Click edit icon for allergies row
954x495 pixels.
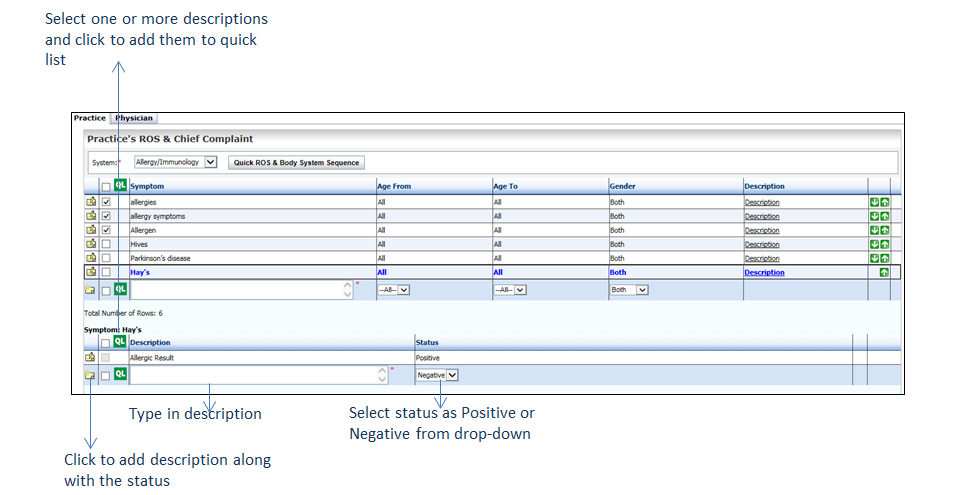pyautogui.click(x=91, y=202)
